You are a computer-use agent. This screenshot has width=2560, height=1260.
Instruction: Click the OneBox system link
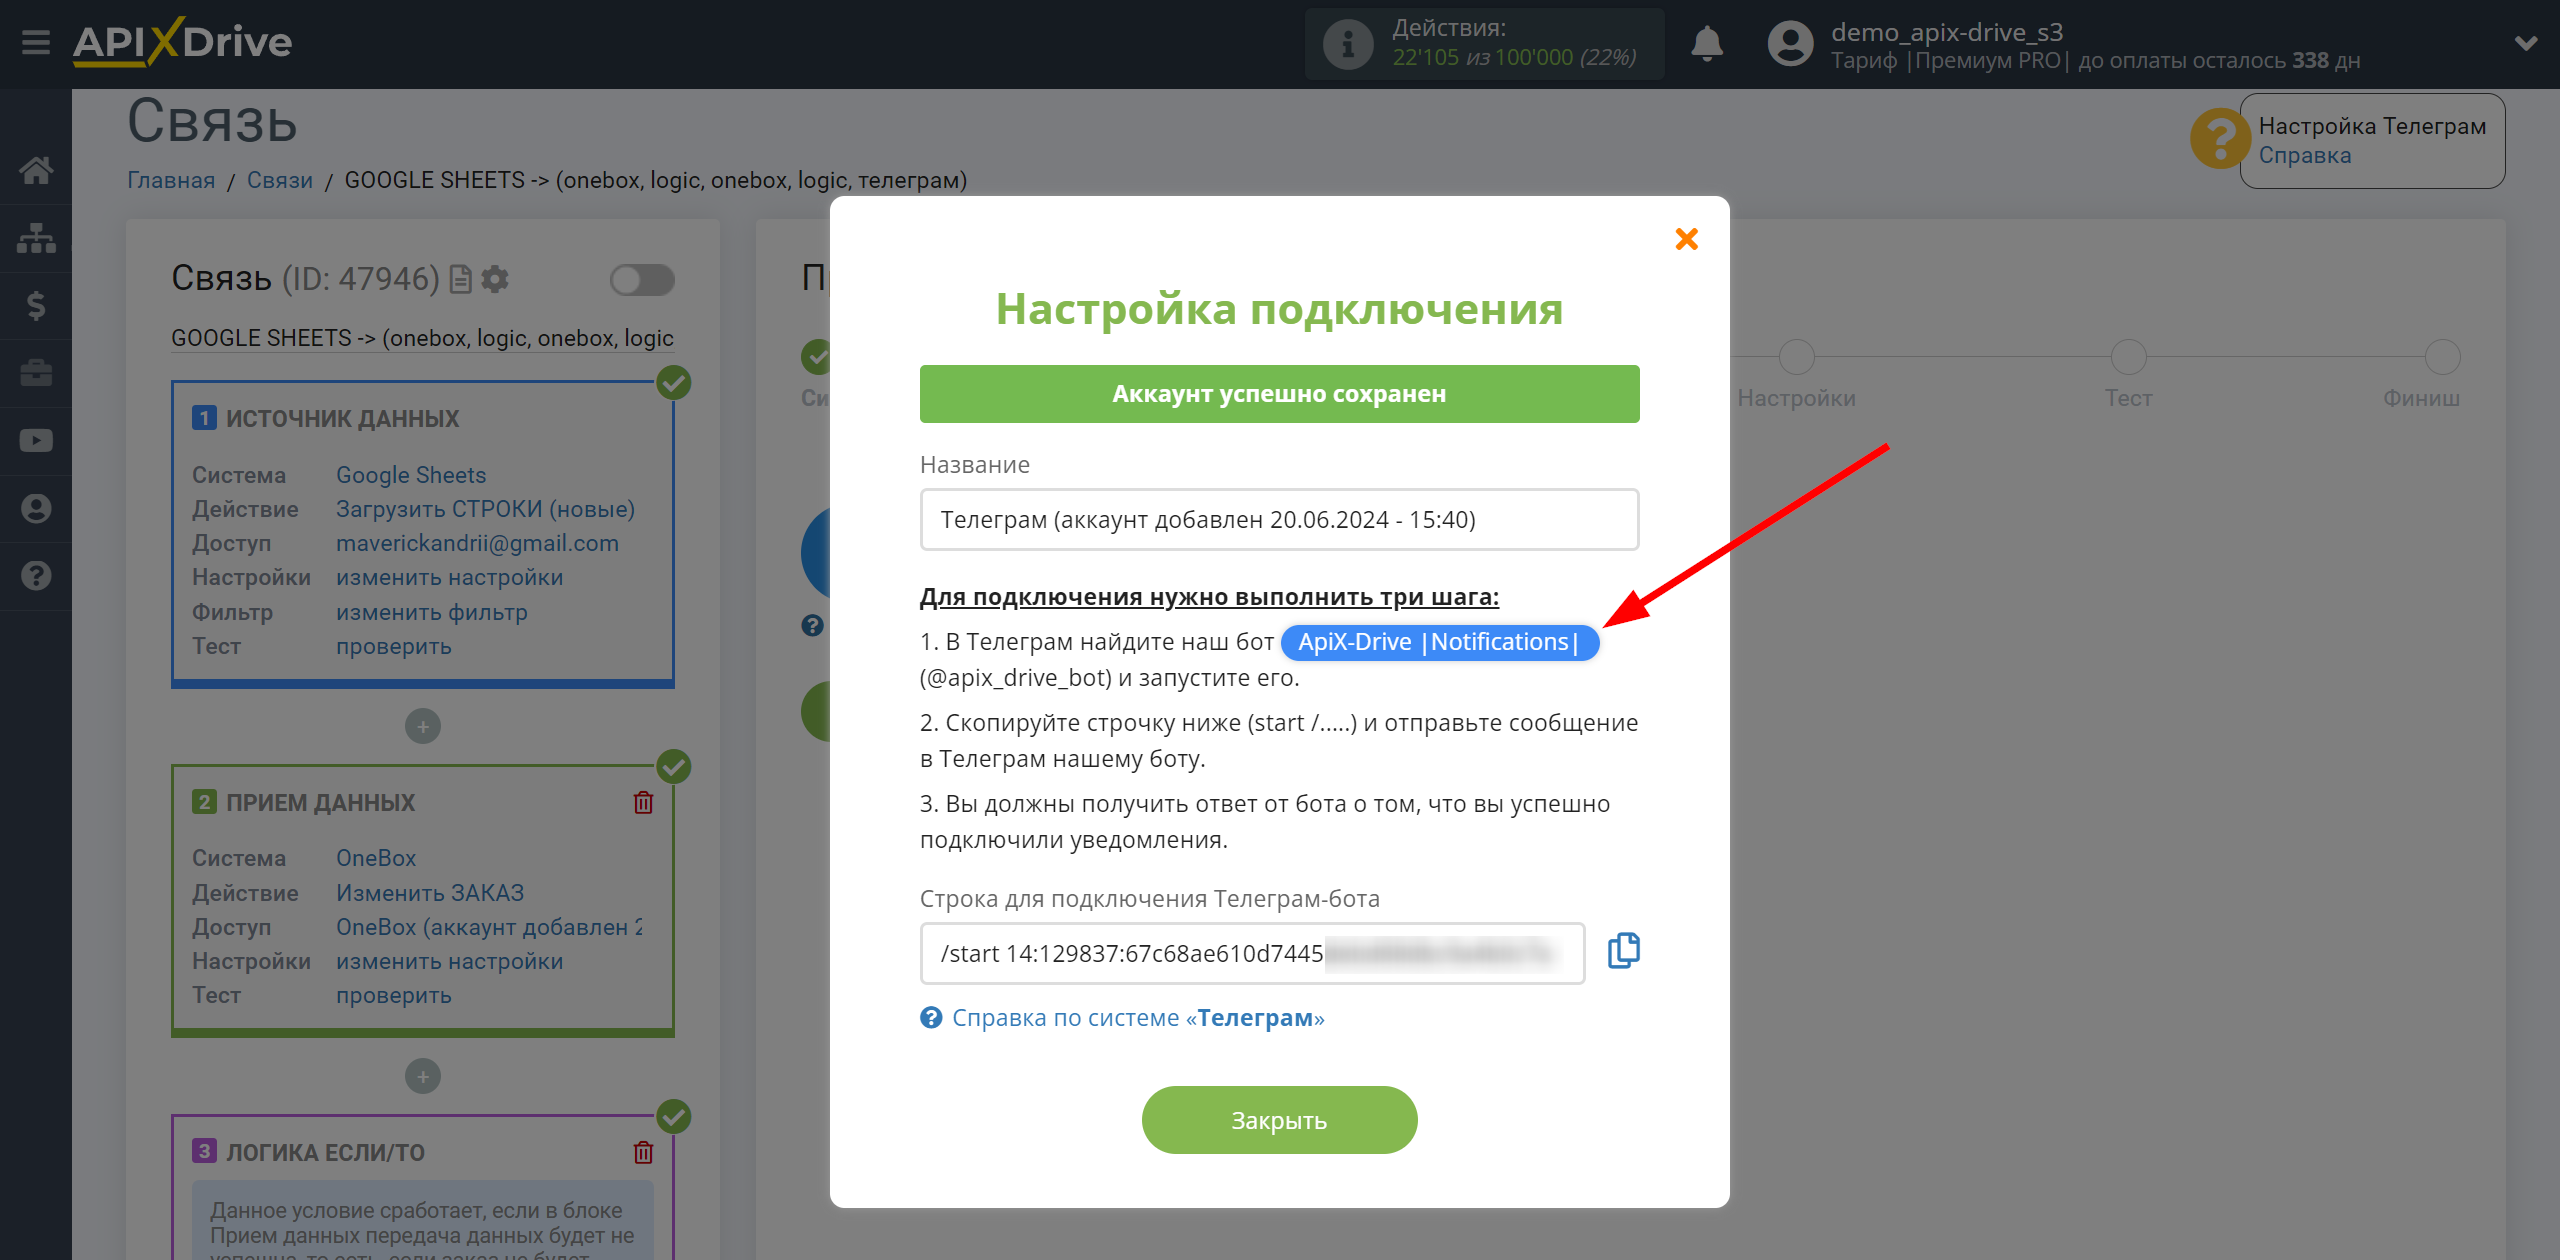point(376,858)
